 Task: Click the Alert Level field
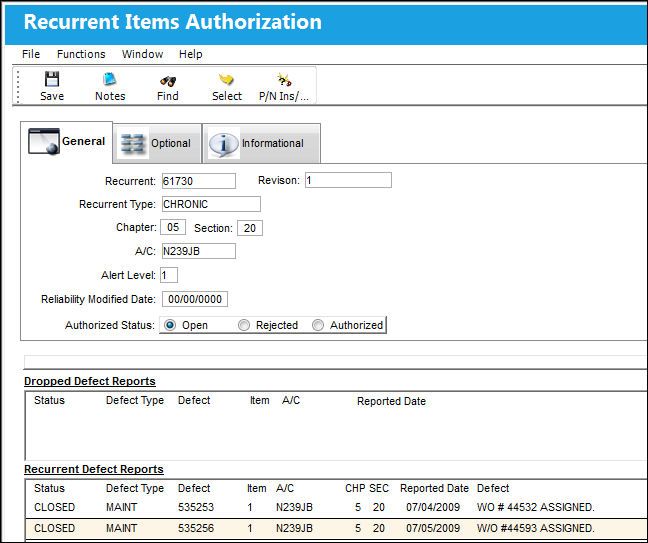[169, 275]
